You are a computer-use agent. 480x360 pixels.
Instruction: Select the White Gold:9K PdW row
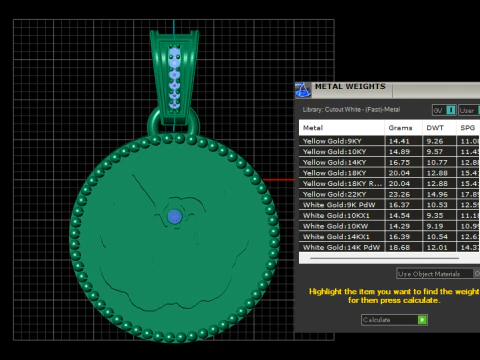[389, 205]
